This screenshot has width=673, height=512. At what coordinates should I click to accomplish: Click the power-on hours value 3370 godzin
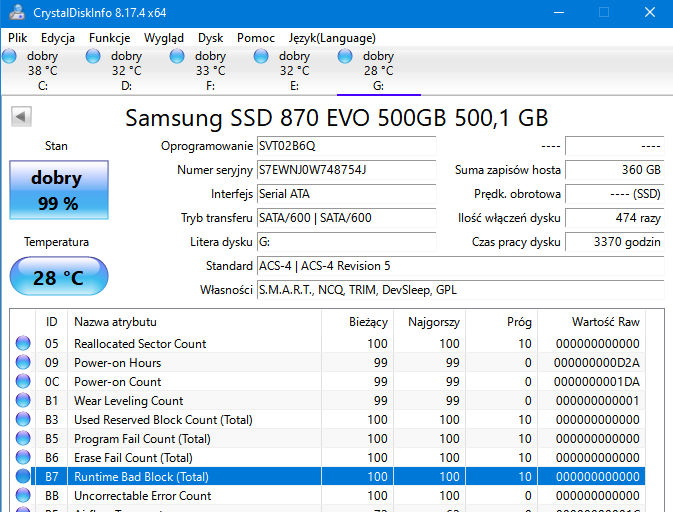tap(615, 242)
